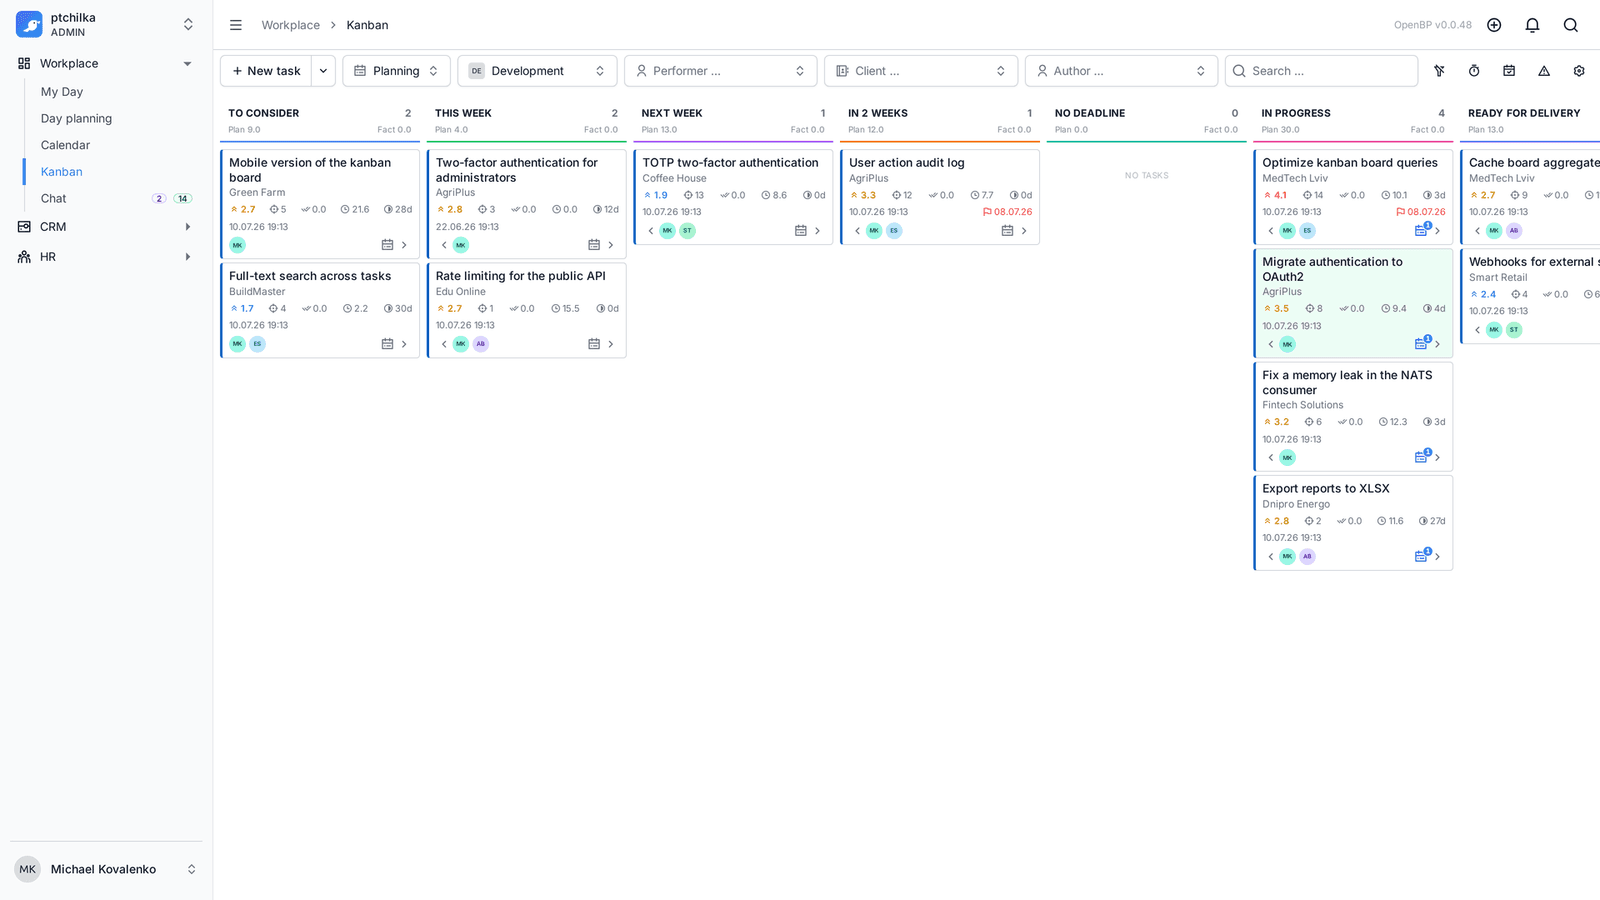The image size is (1600, 900).
Task: Move 'Mobile version of the kanban board' card right with its arrow
Action: point(404,245)
